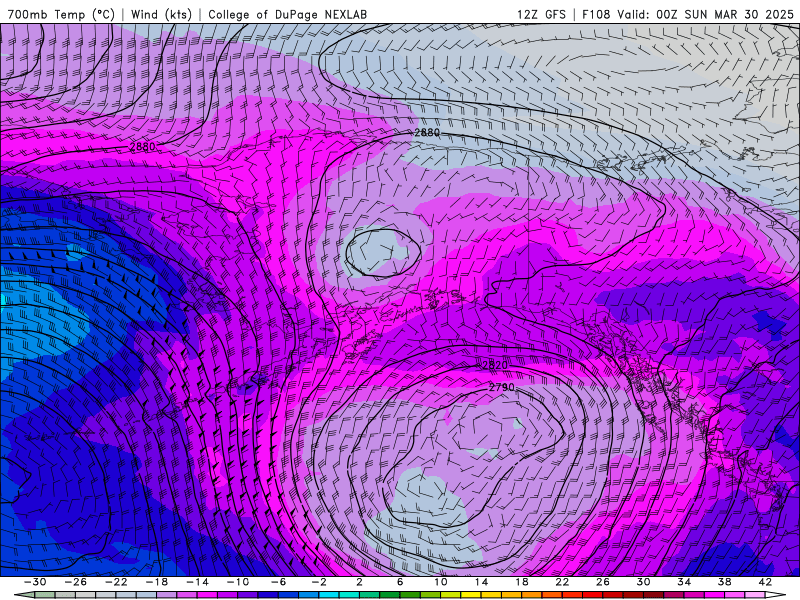Click the 10 colorbar scale label
The width and height of the screenshot is (800, 600).
(x=441, y=582)
